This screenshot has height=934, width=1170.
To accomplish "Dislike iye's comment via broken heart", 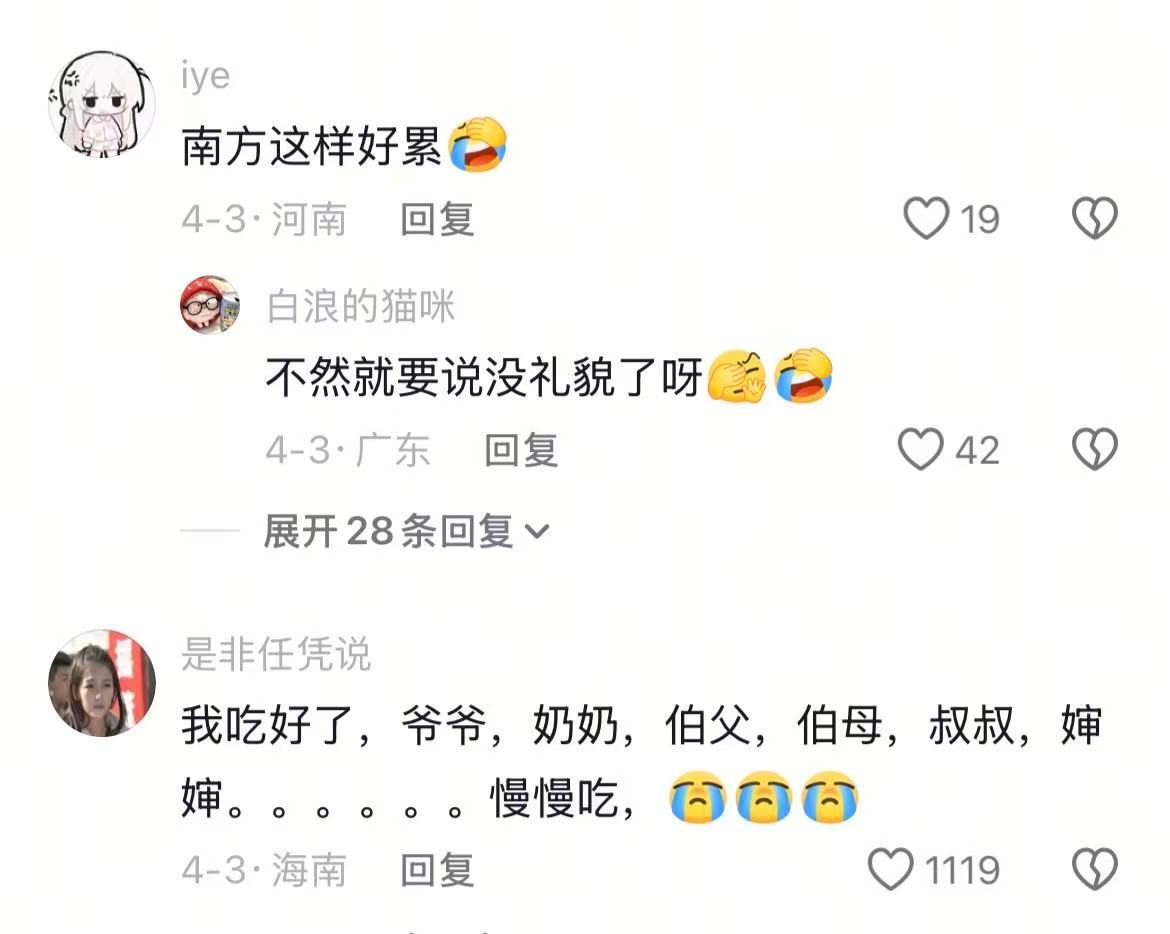I will pos(1095,219).
